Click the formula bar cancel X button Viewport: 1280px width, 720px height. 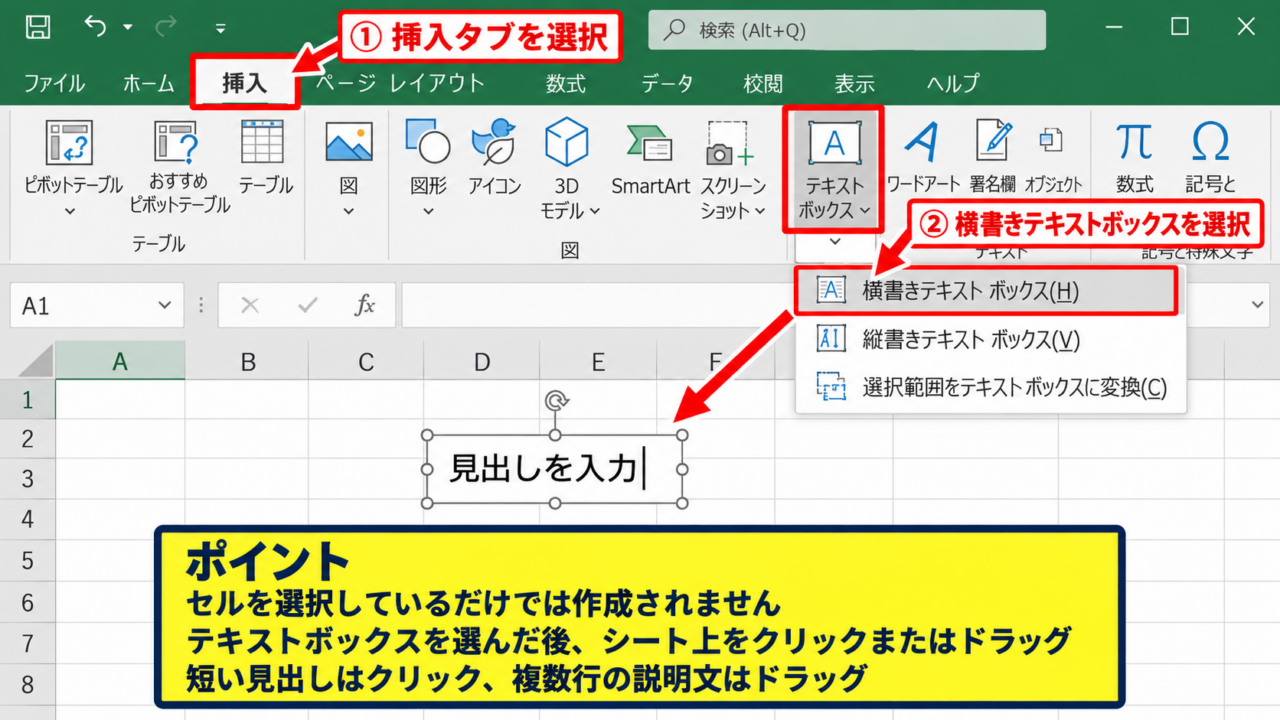coord(250,306)
